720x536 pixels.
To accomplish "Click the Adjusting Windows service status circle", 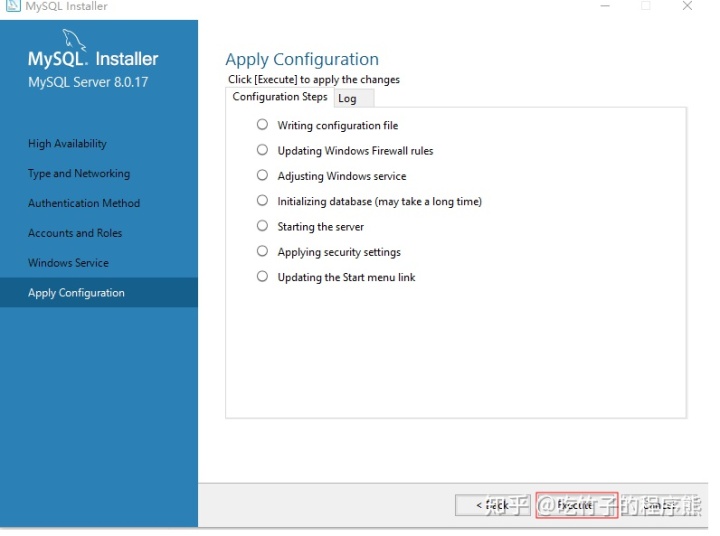I will point(262,175).
